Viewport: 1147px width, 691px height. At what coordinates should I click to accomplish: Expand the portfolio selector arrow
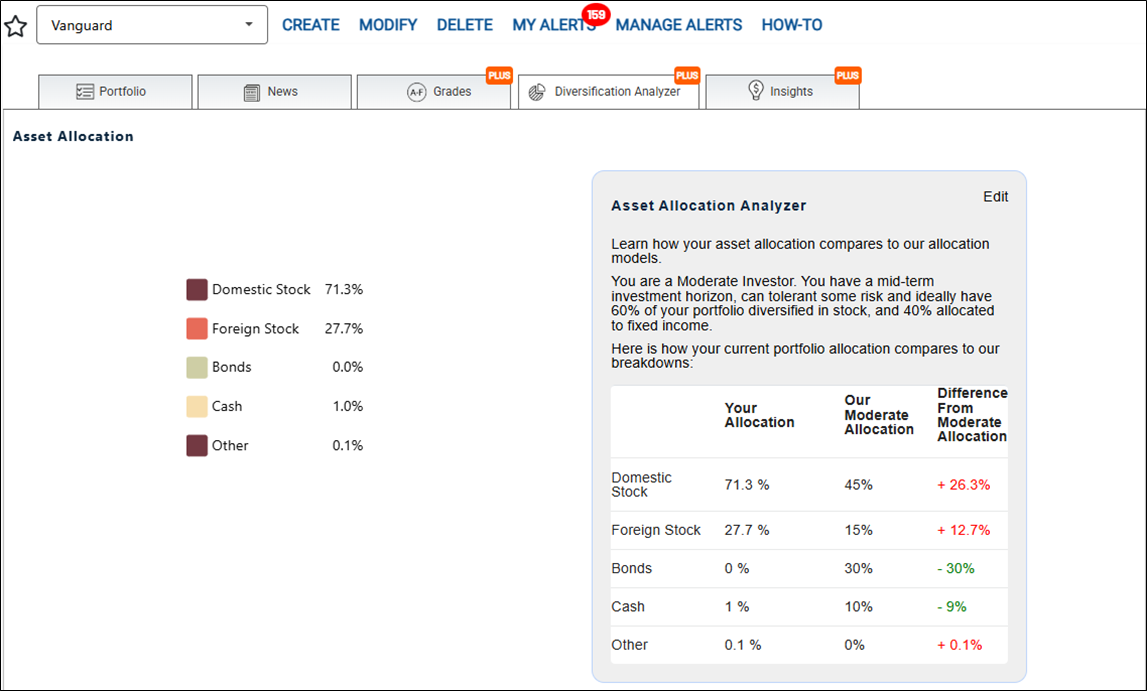249,24
